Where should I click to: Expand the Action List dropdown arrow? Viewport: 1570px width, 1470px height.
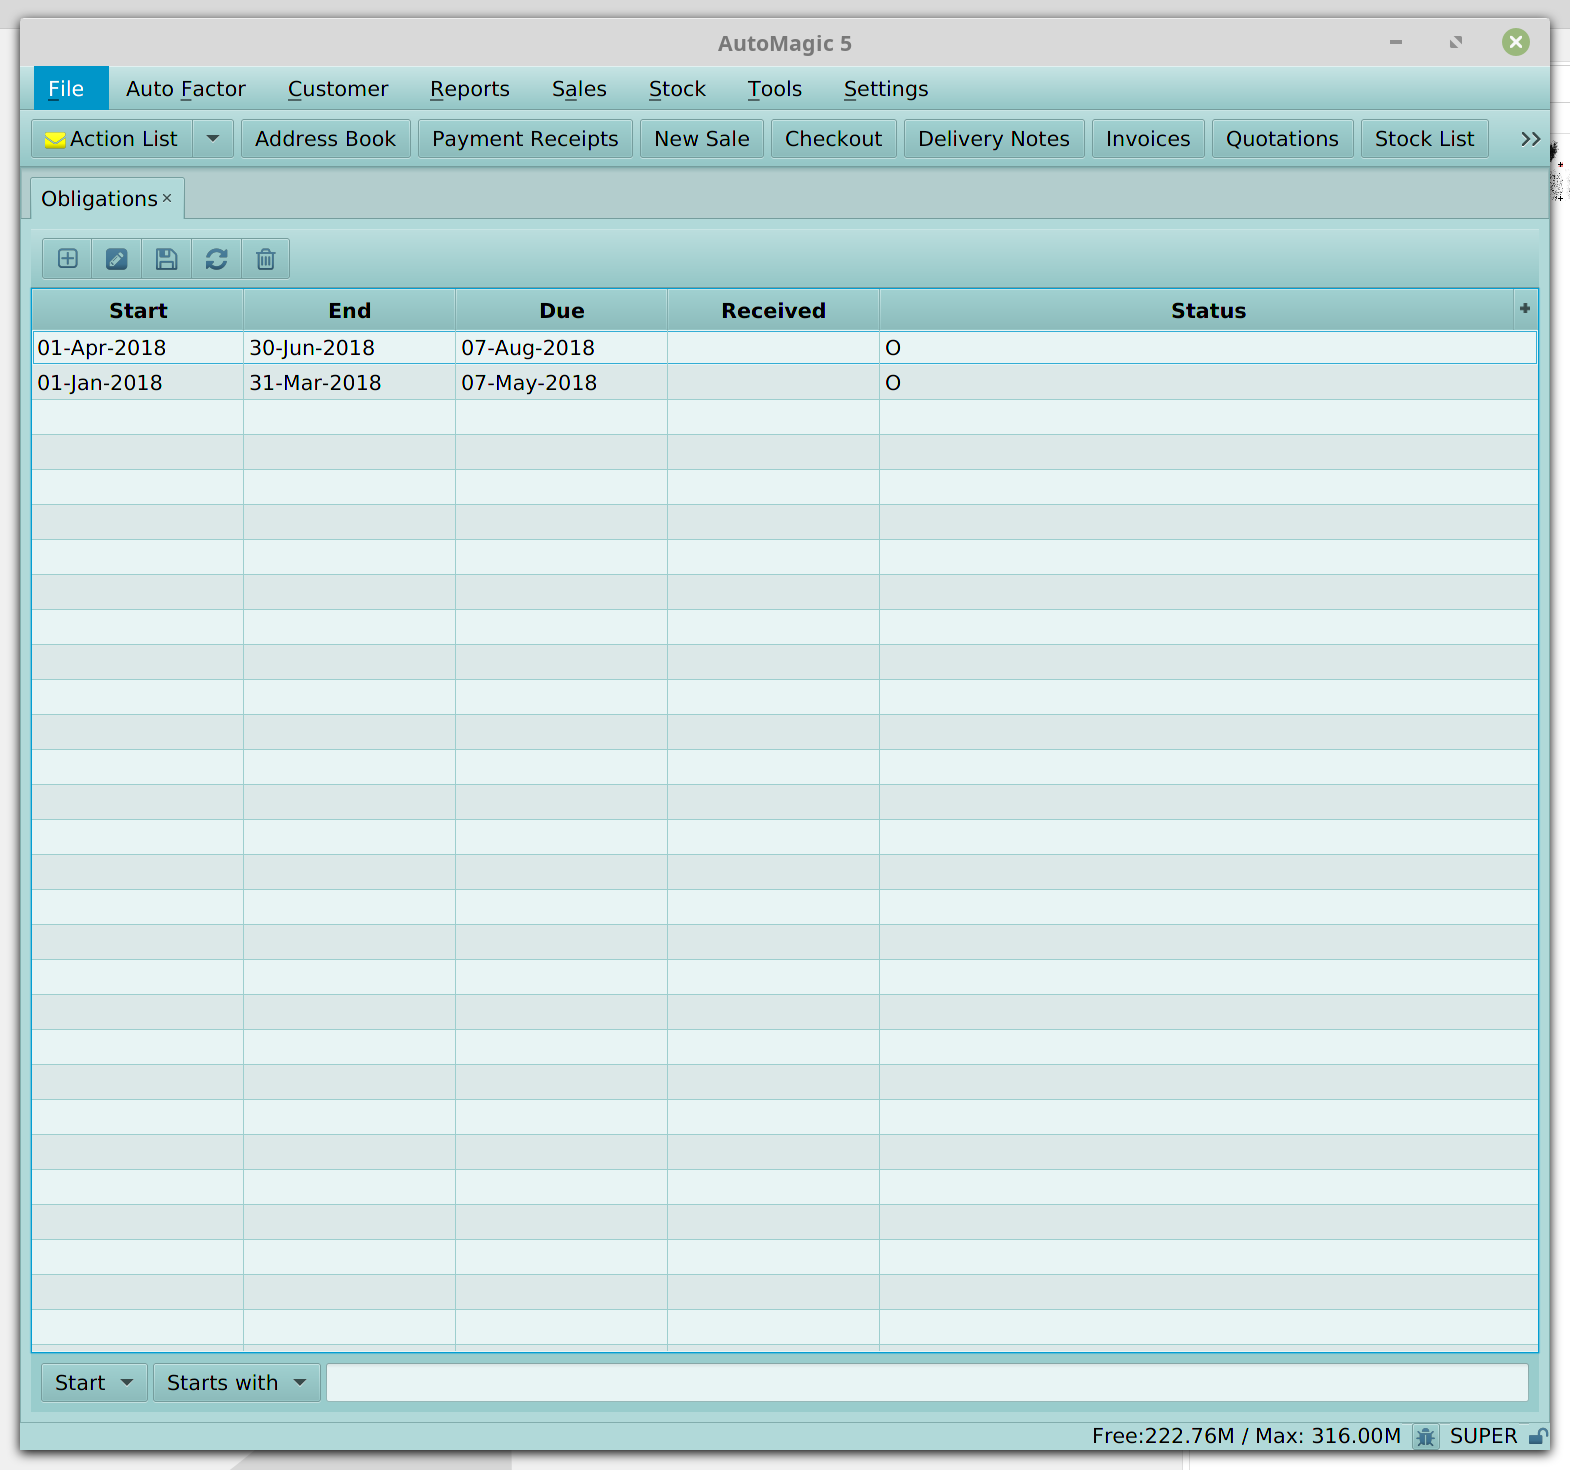coord(213,139)
